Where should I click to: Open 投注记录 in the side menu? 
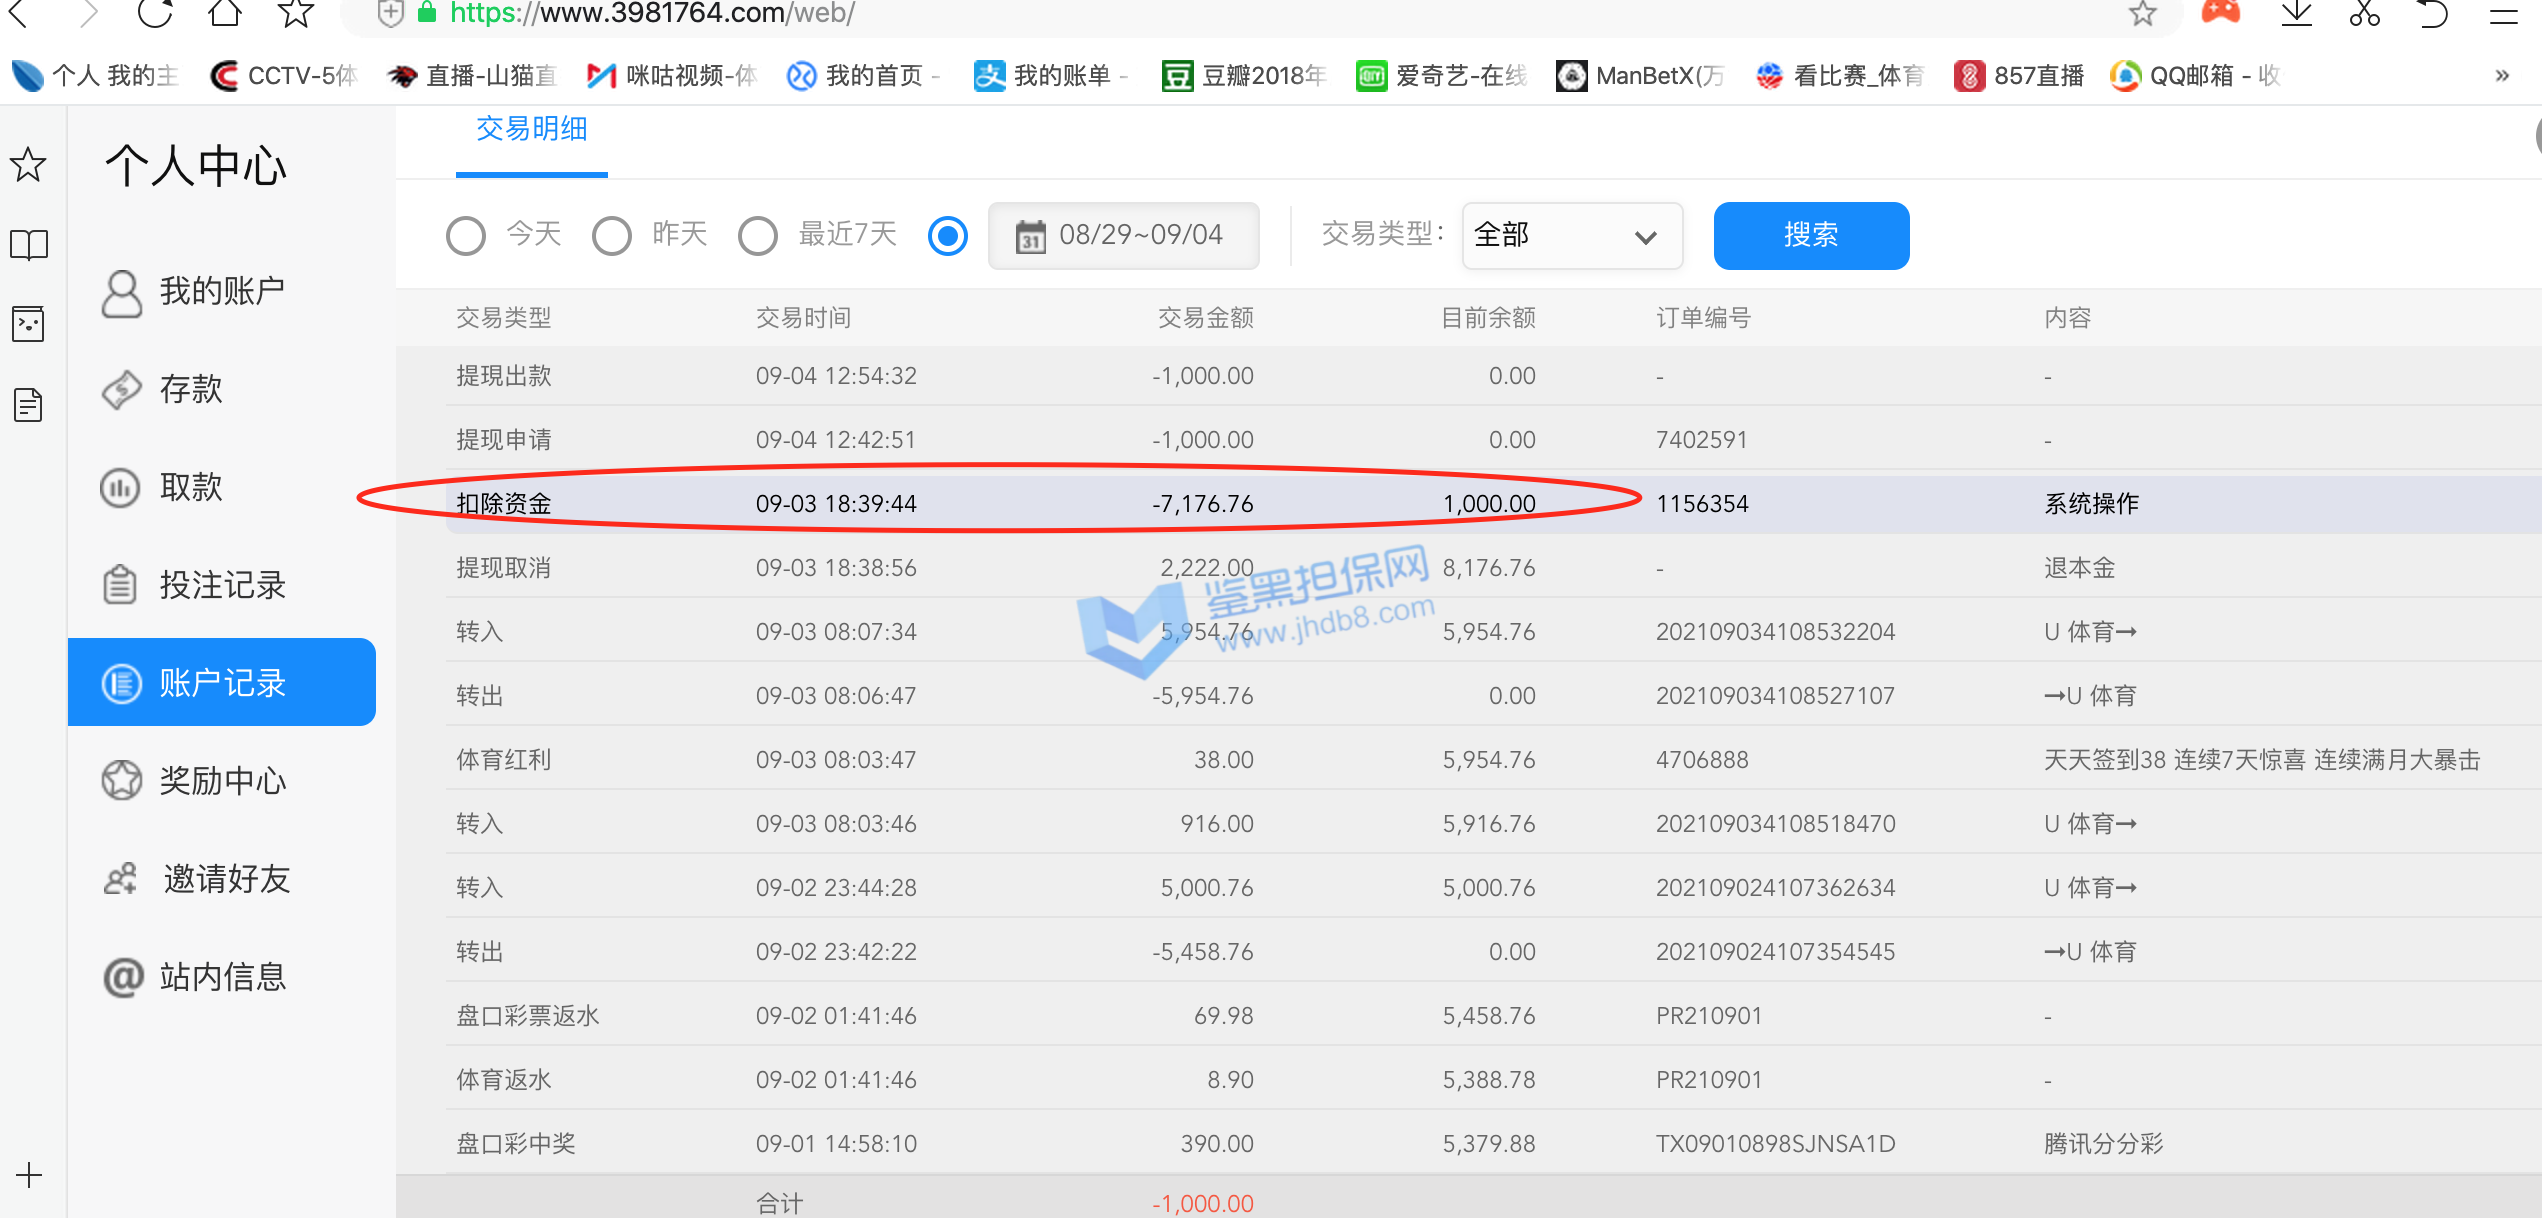point(222,585)
